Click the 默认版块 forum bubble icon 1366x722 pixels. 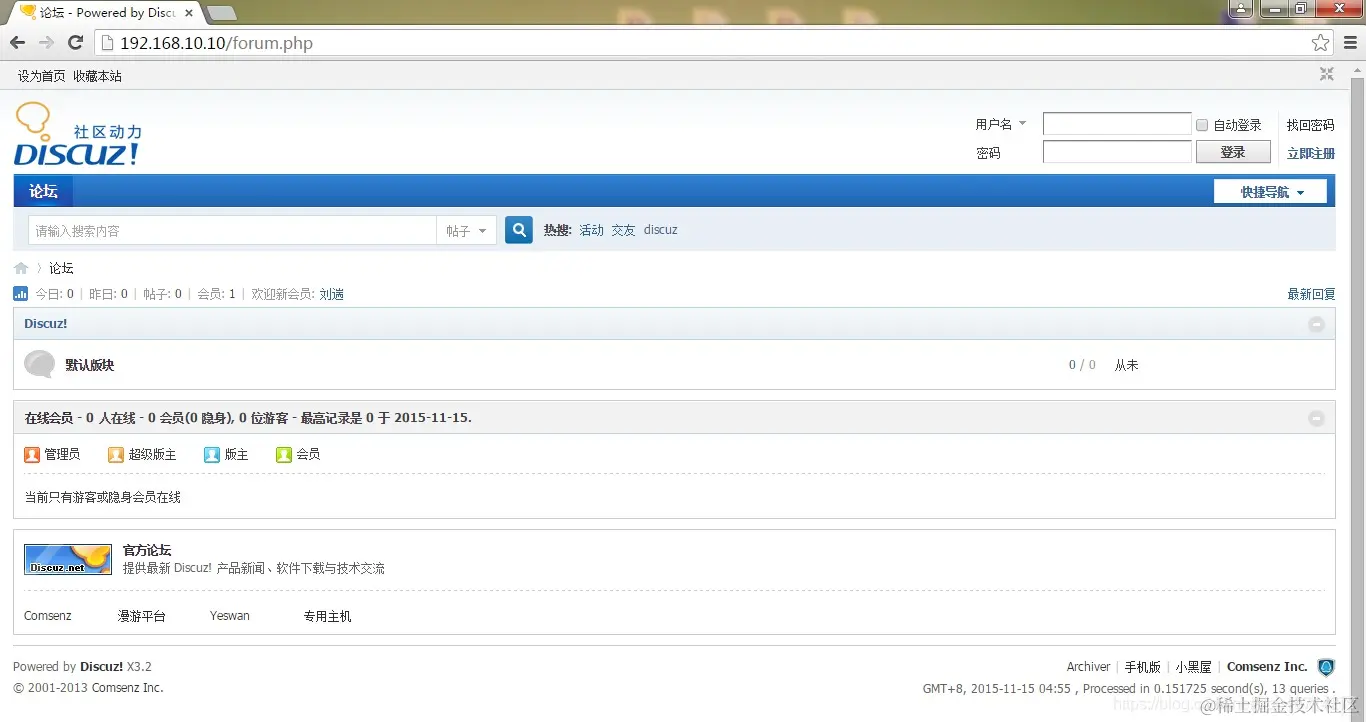(39, 364)
